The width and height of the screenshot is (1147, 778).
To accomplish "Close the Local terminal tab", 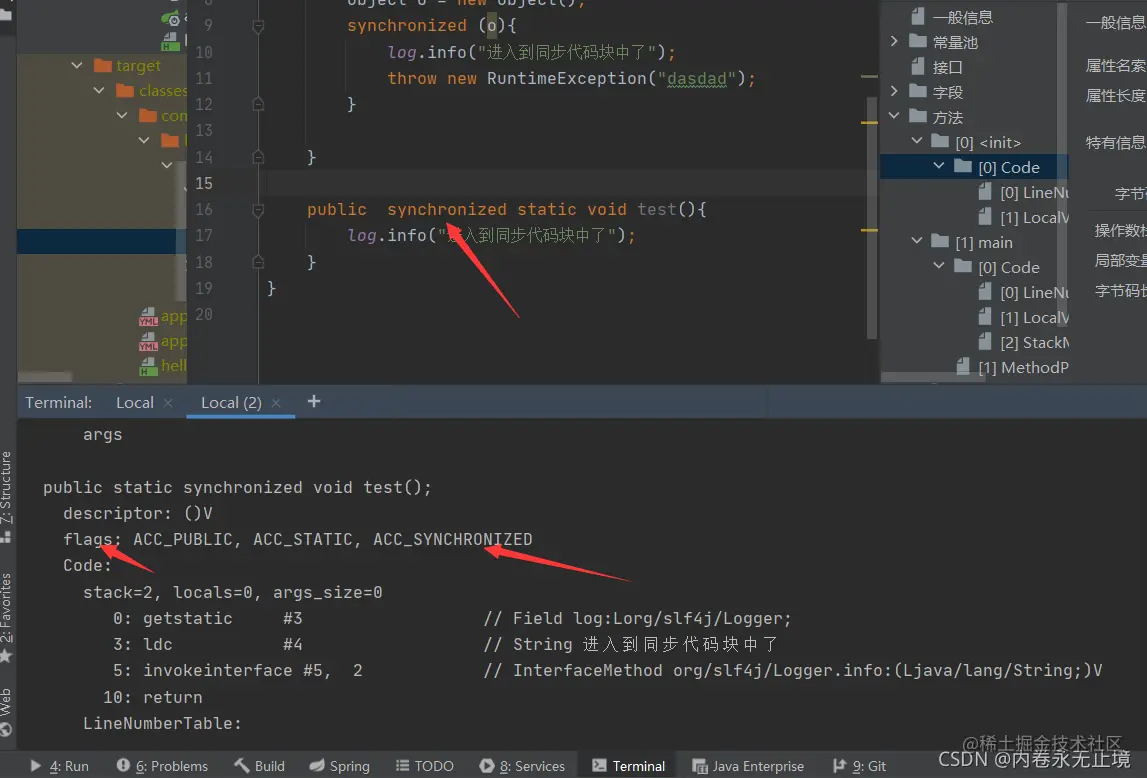I will (168, 403).
